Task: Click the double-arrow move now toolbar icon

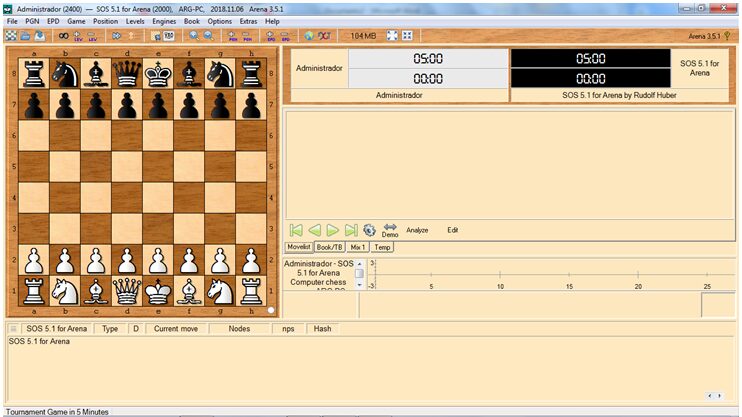Action: (x=116, y=36)
